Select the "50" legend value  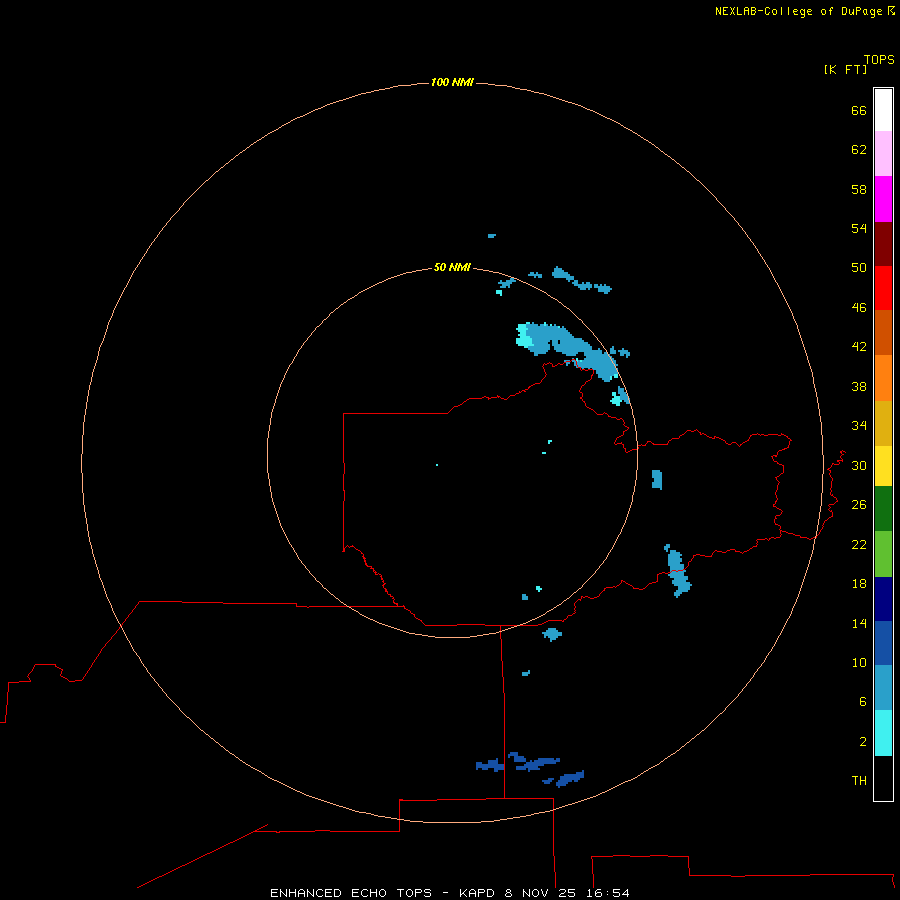coord(859,268)
